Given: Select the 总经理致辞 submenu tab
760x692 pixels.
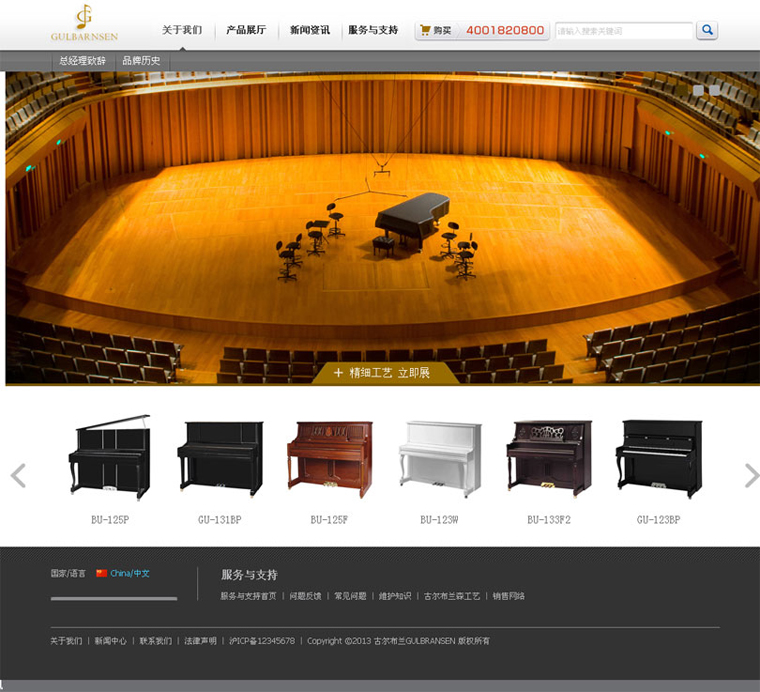Looking at the screenshot, I should coord(82,61).
